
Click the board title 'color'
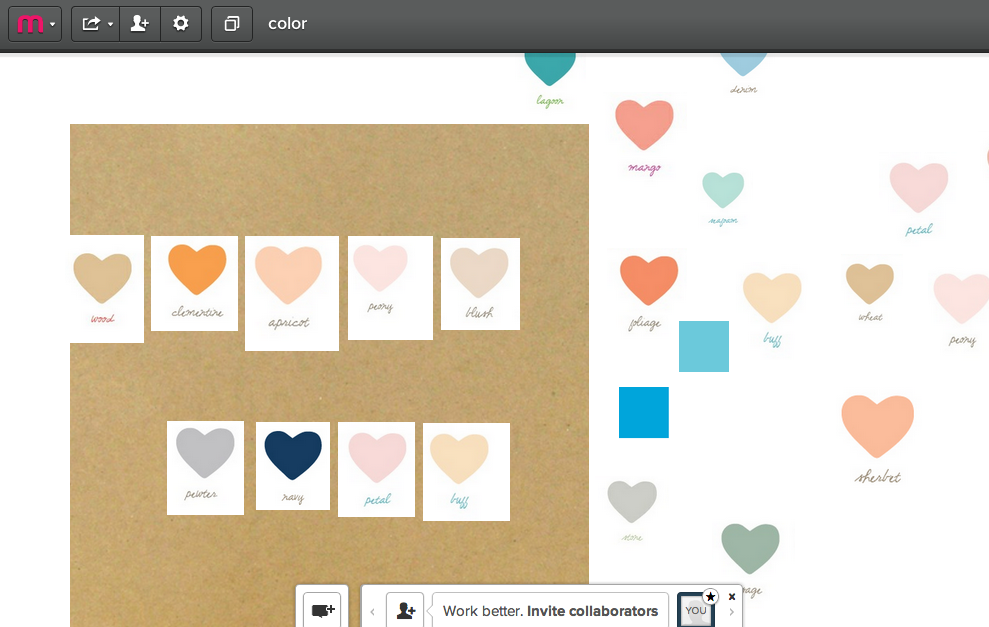[288, 24]
